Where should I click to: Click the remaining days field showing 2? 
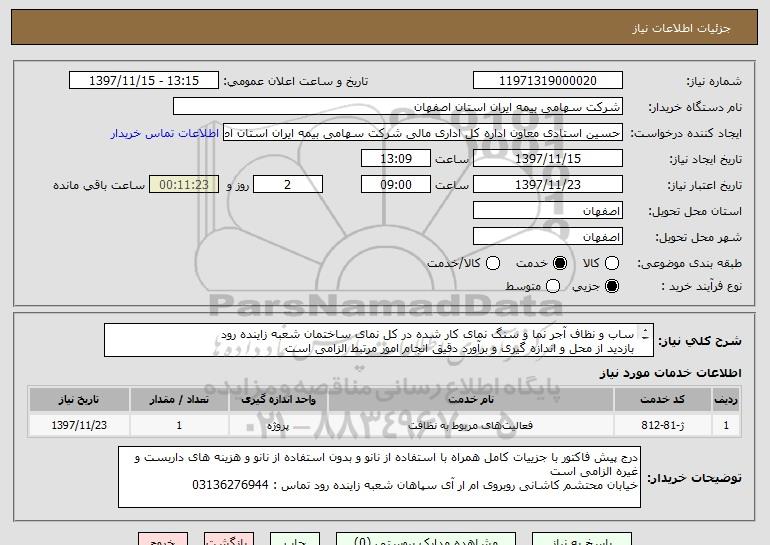pyautogui.click(x=288, y=185)
